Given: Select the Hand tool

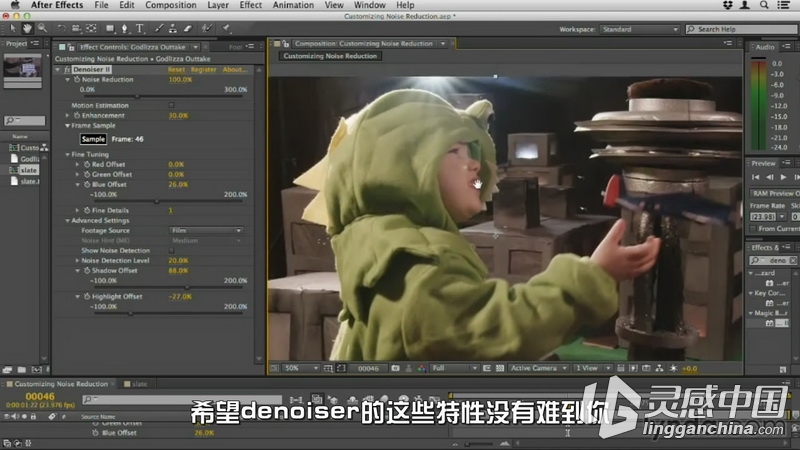Looking at the screenshot, I should [x=27, y=29].
